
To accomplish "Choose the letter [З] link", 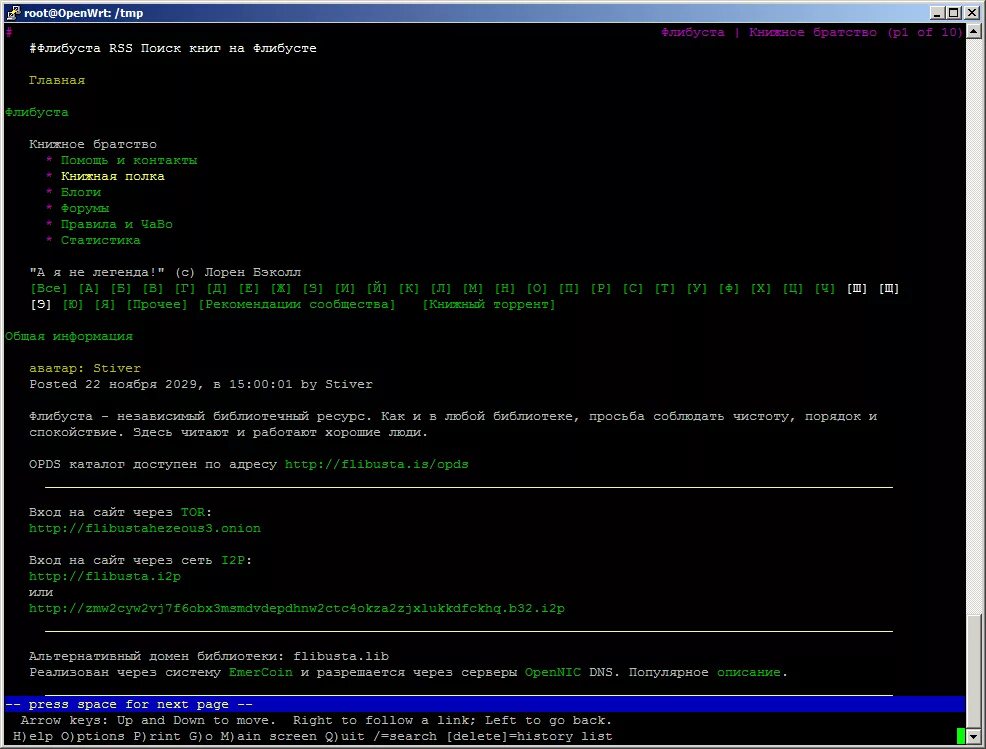I will click(x=313, y=288).
